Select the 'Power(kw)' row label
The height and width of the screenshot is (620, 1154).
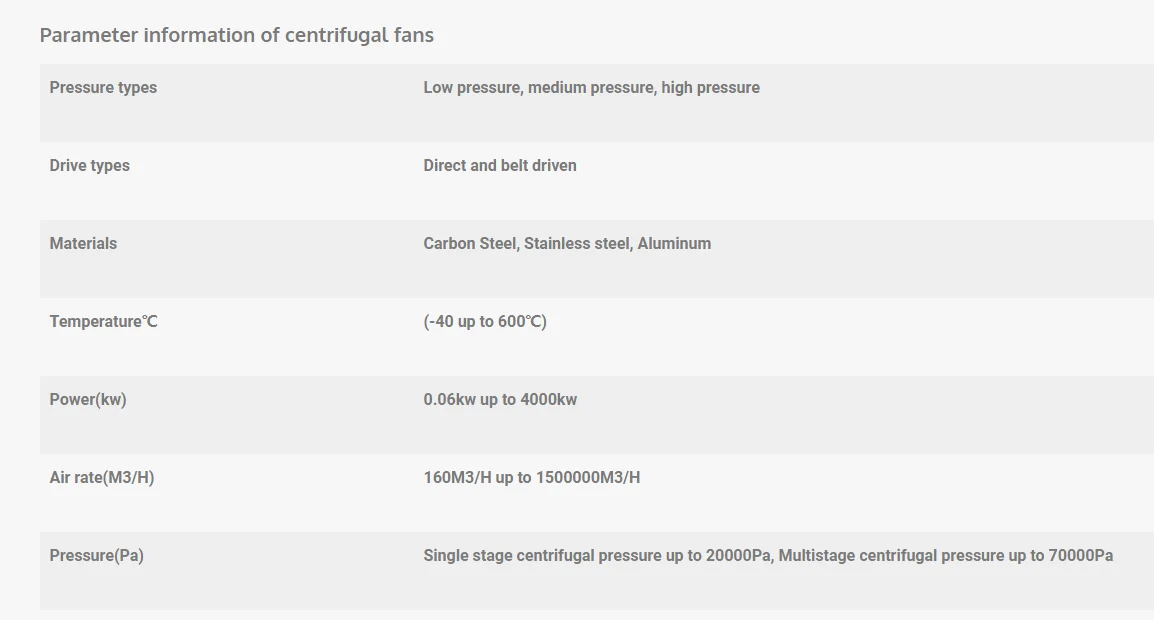click(x=88, y=400)
